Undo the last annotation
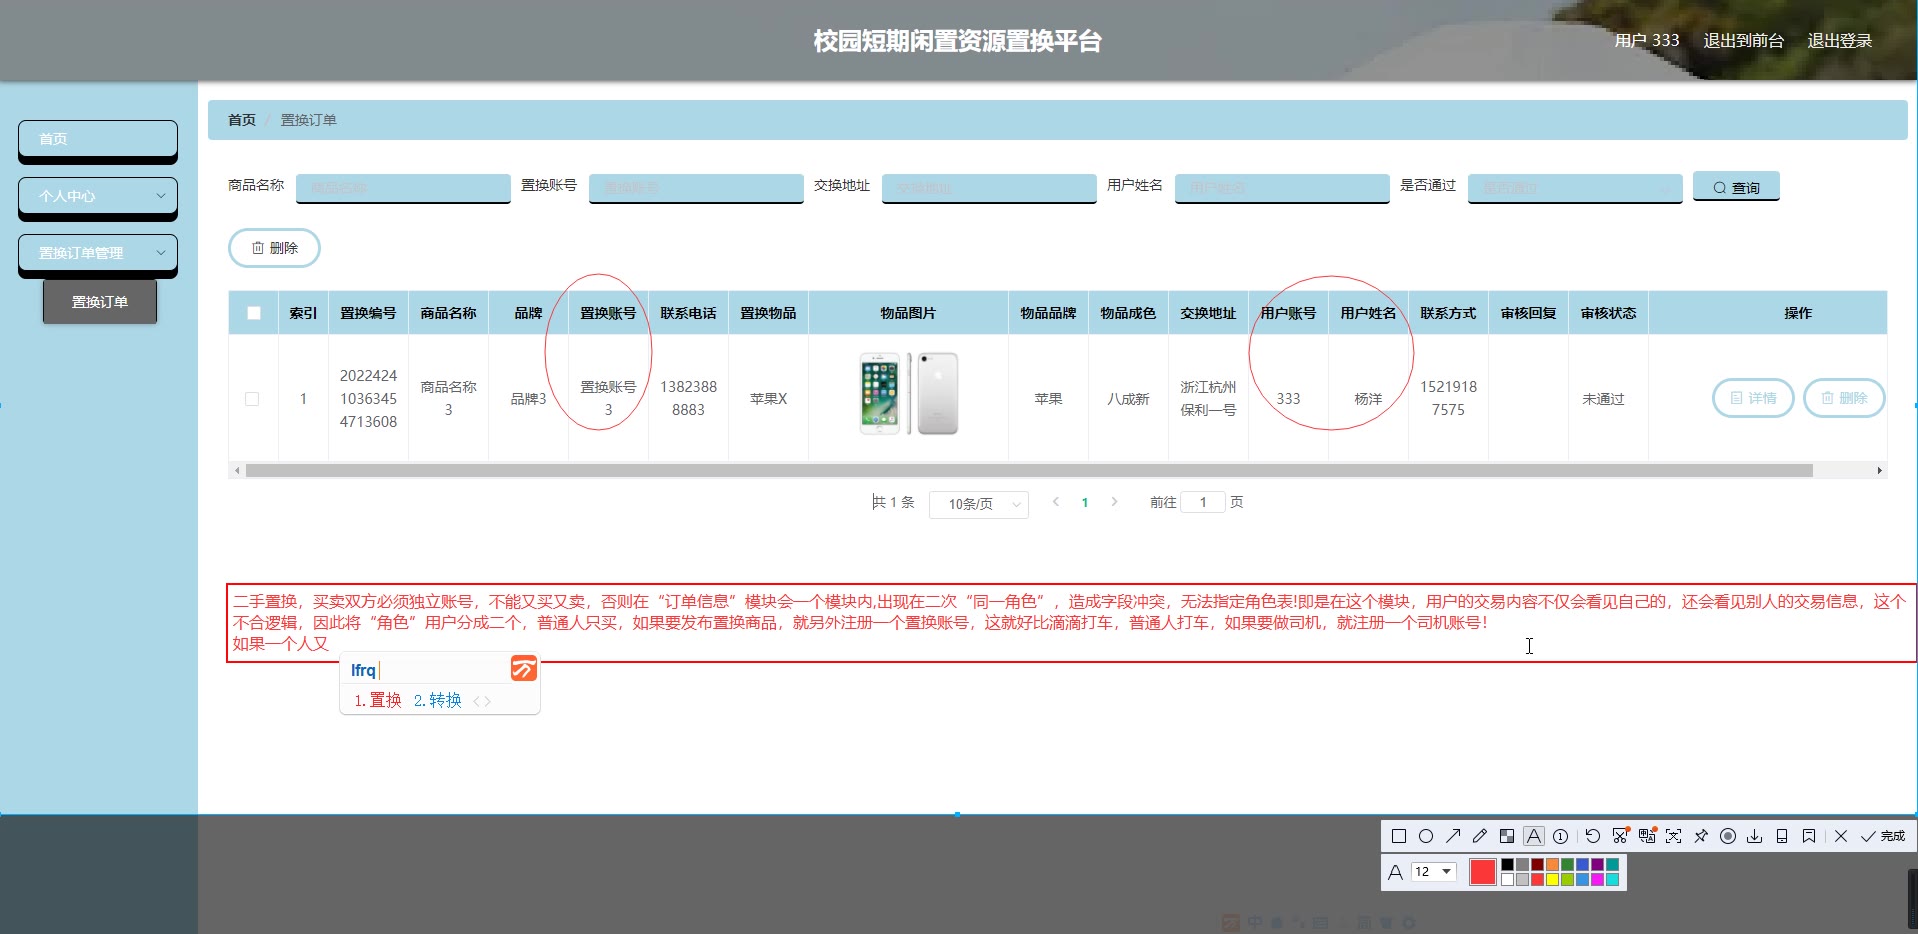 click(x=1593, y=836)
